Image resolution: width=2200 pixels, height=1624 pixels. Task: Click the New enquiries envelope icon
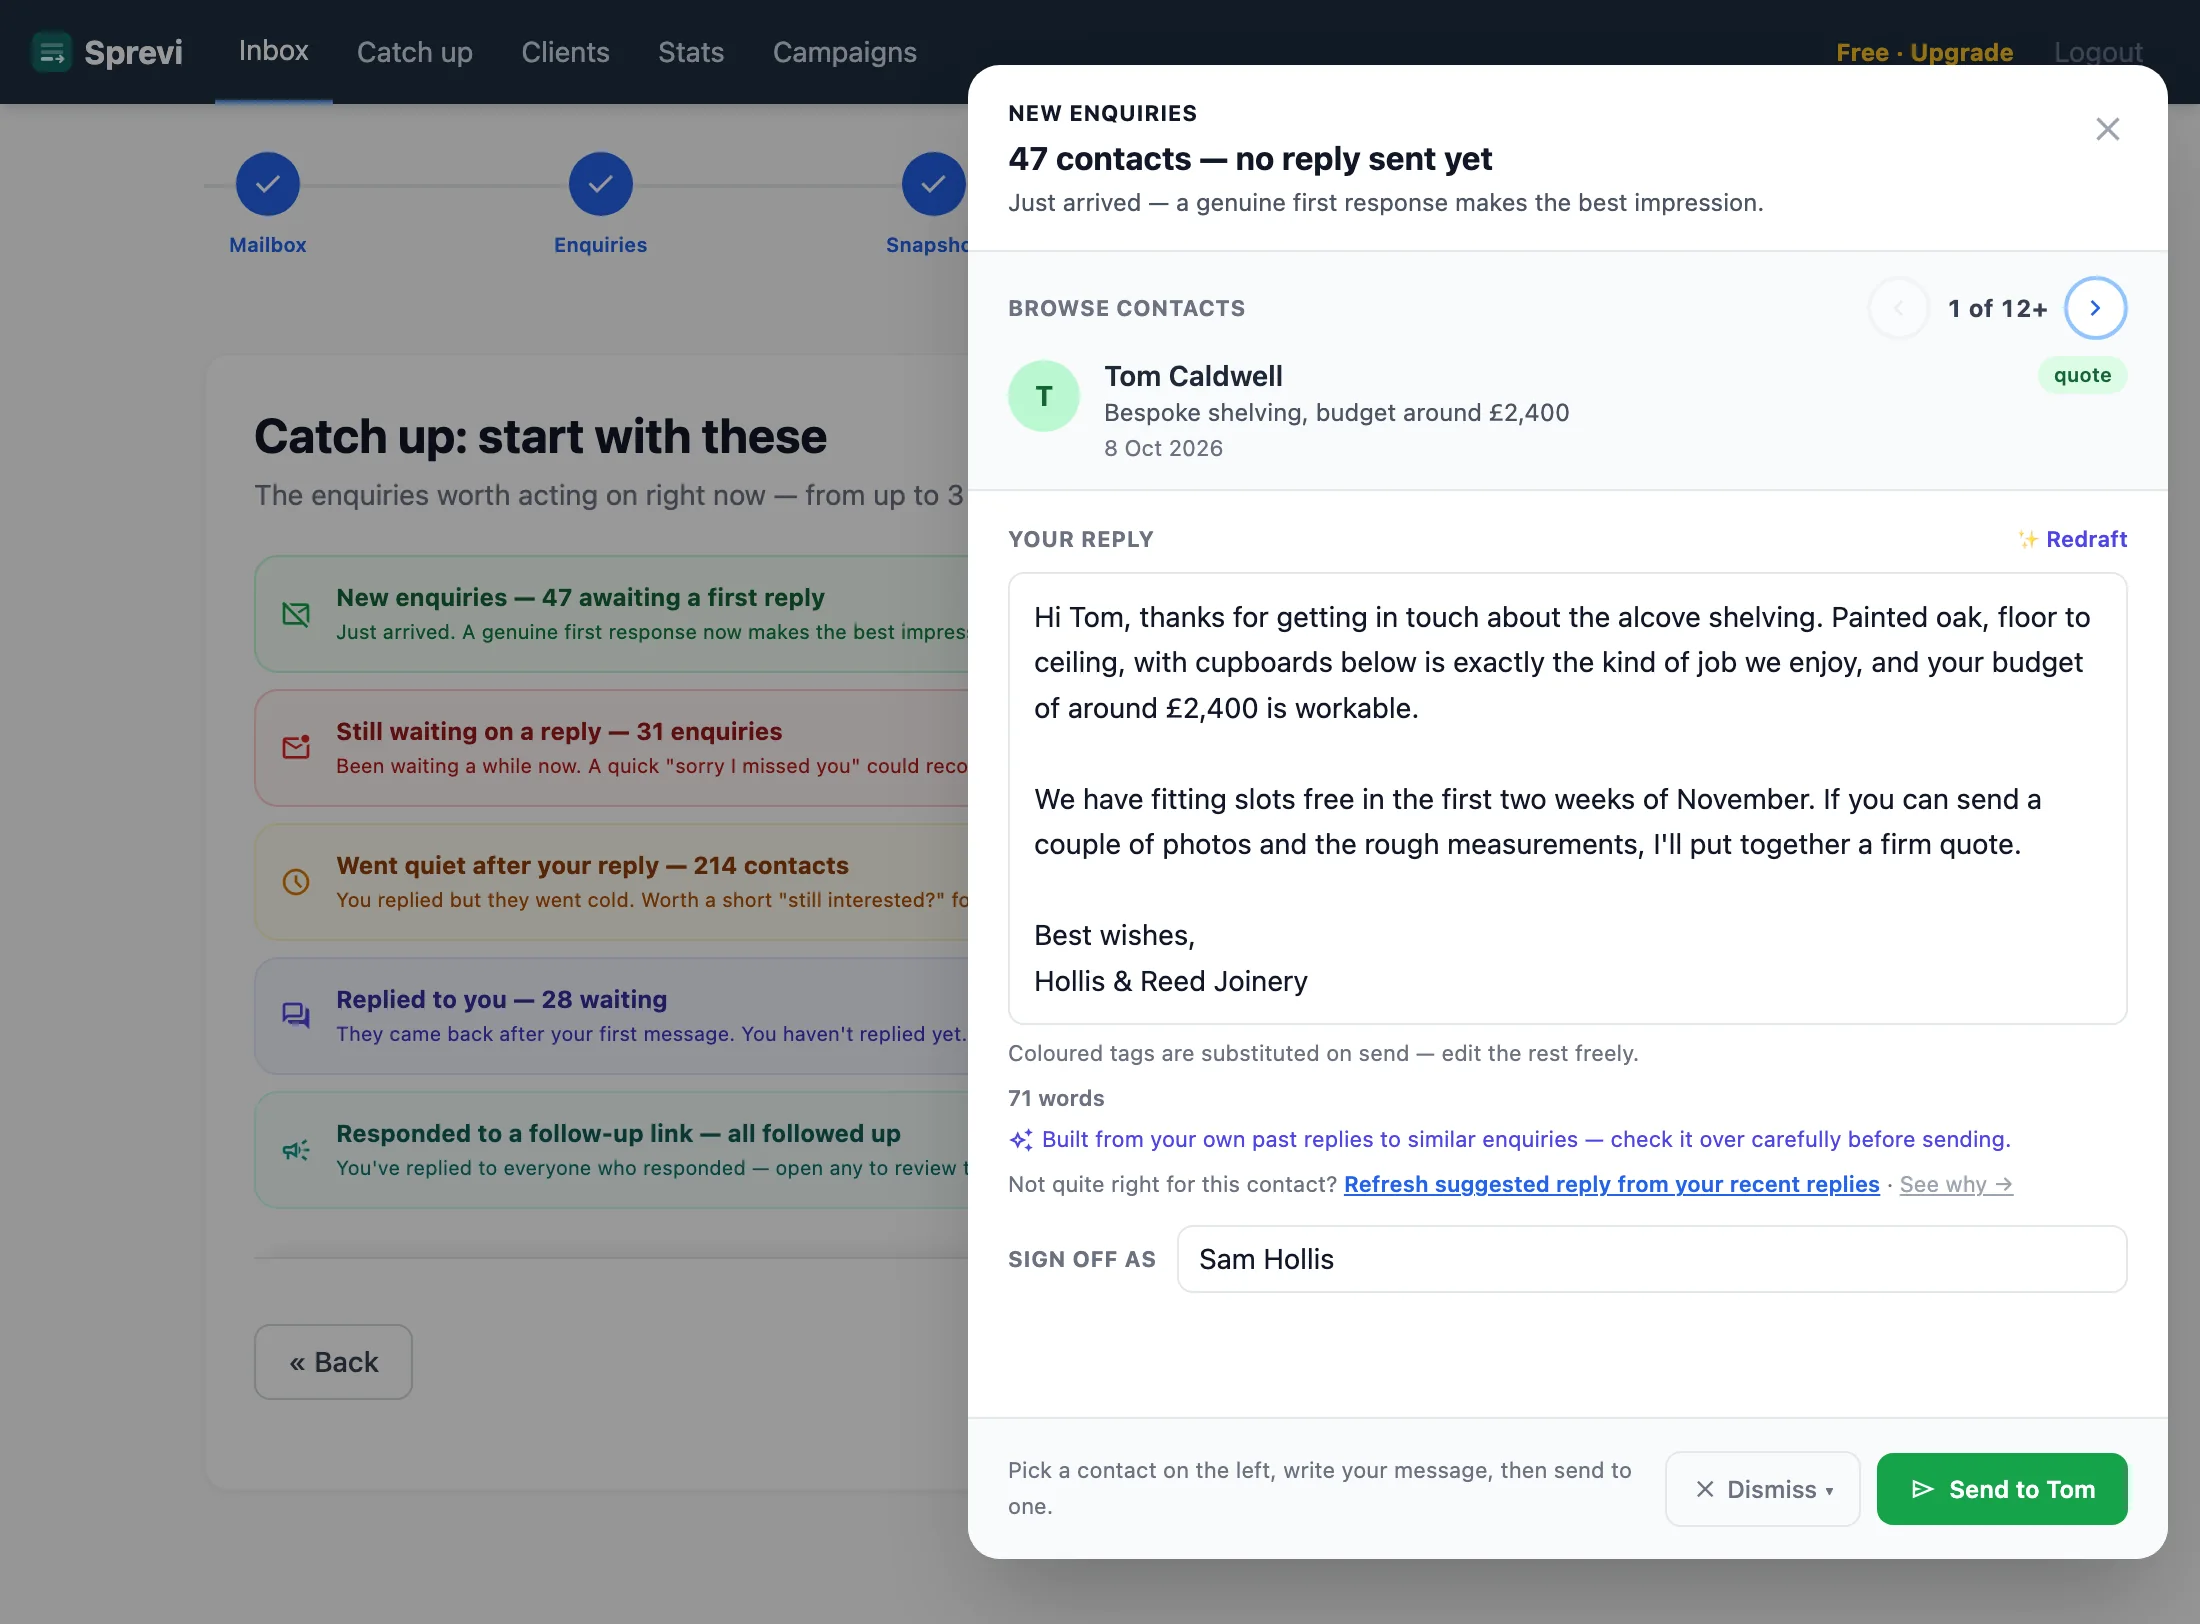(296, 614)
